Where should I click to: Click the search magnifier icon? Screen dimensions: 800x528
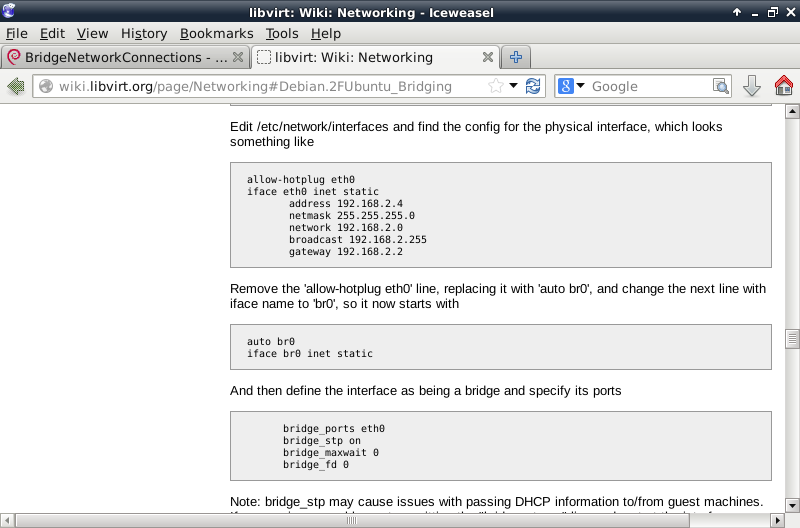[721, 87]
